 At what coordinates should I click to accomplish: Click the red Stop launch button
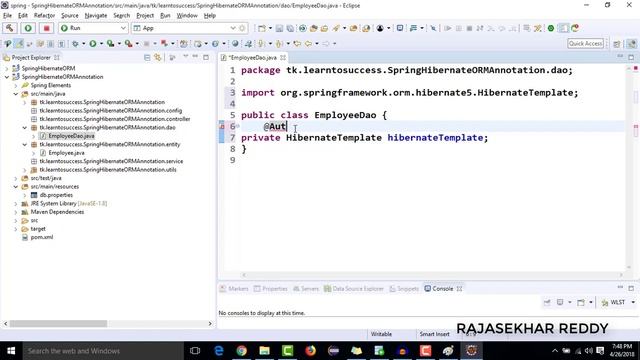coord(46,28)
